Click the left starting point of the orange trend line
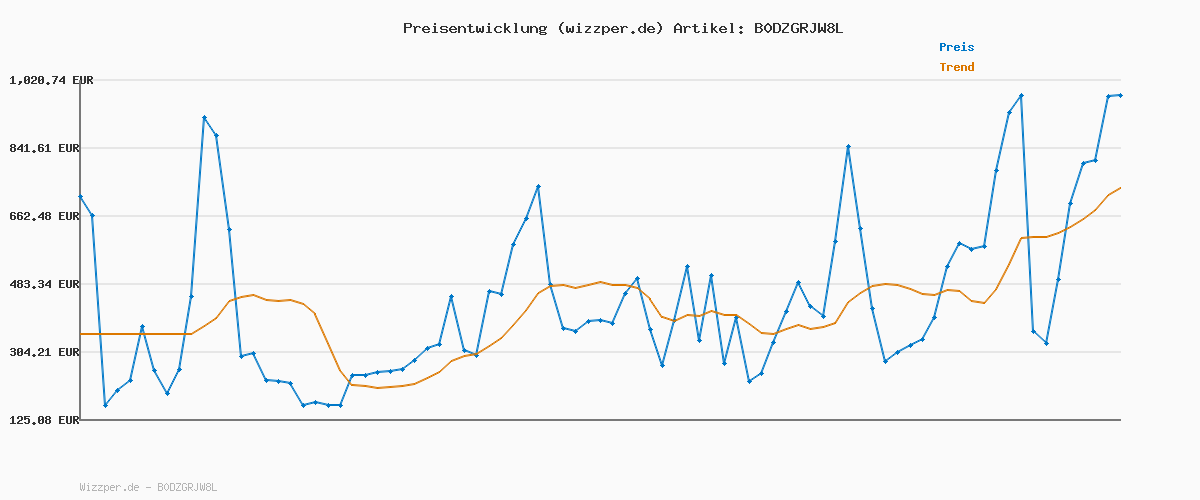Screen dimensions: 1200x500 click(81, 334)
